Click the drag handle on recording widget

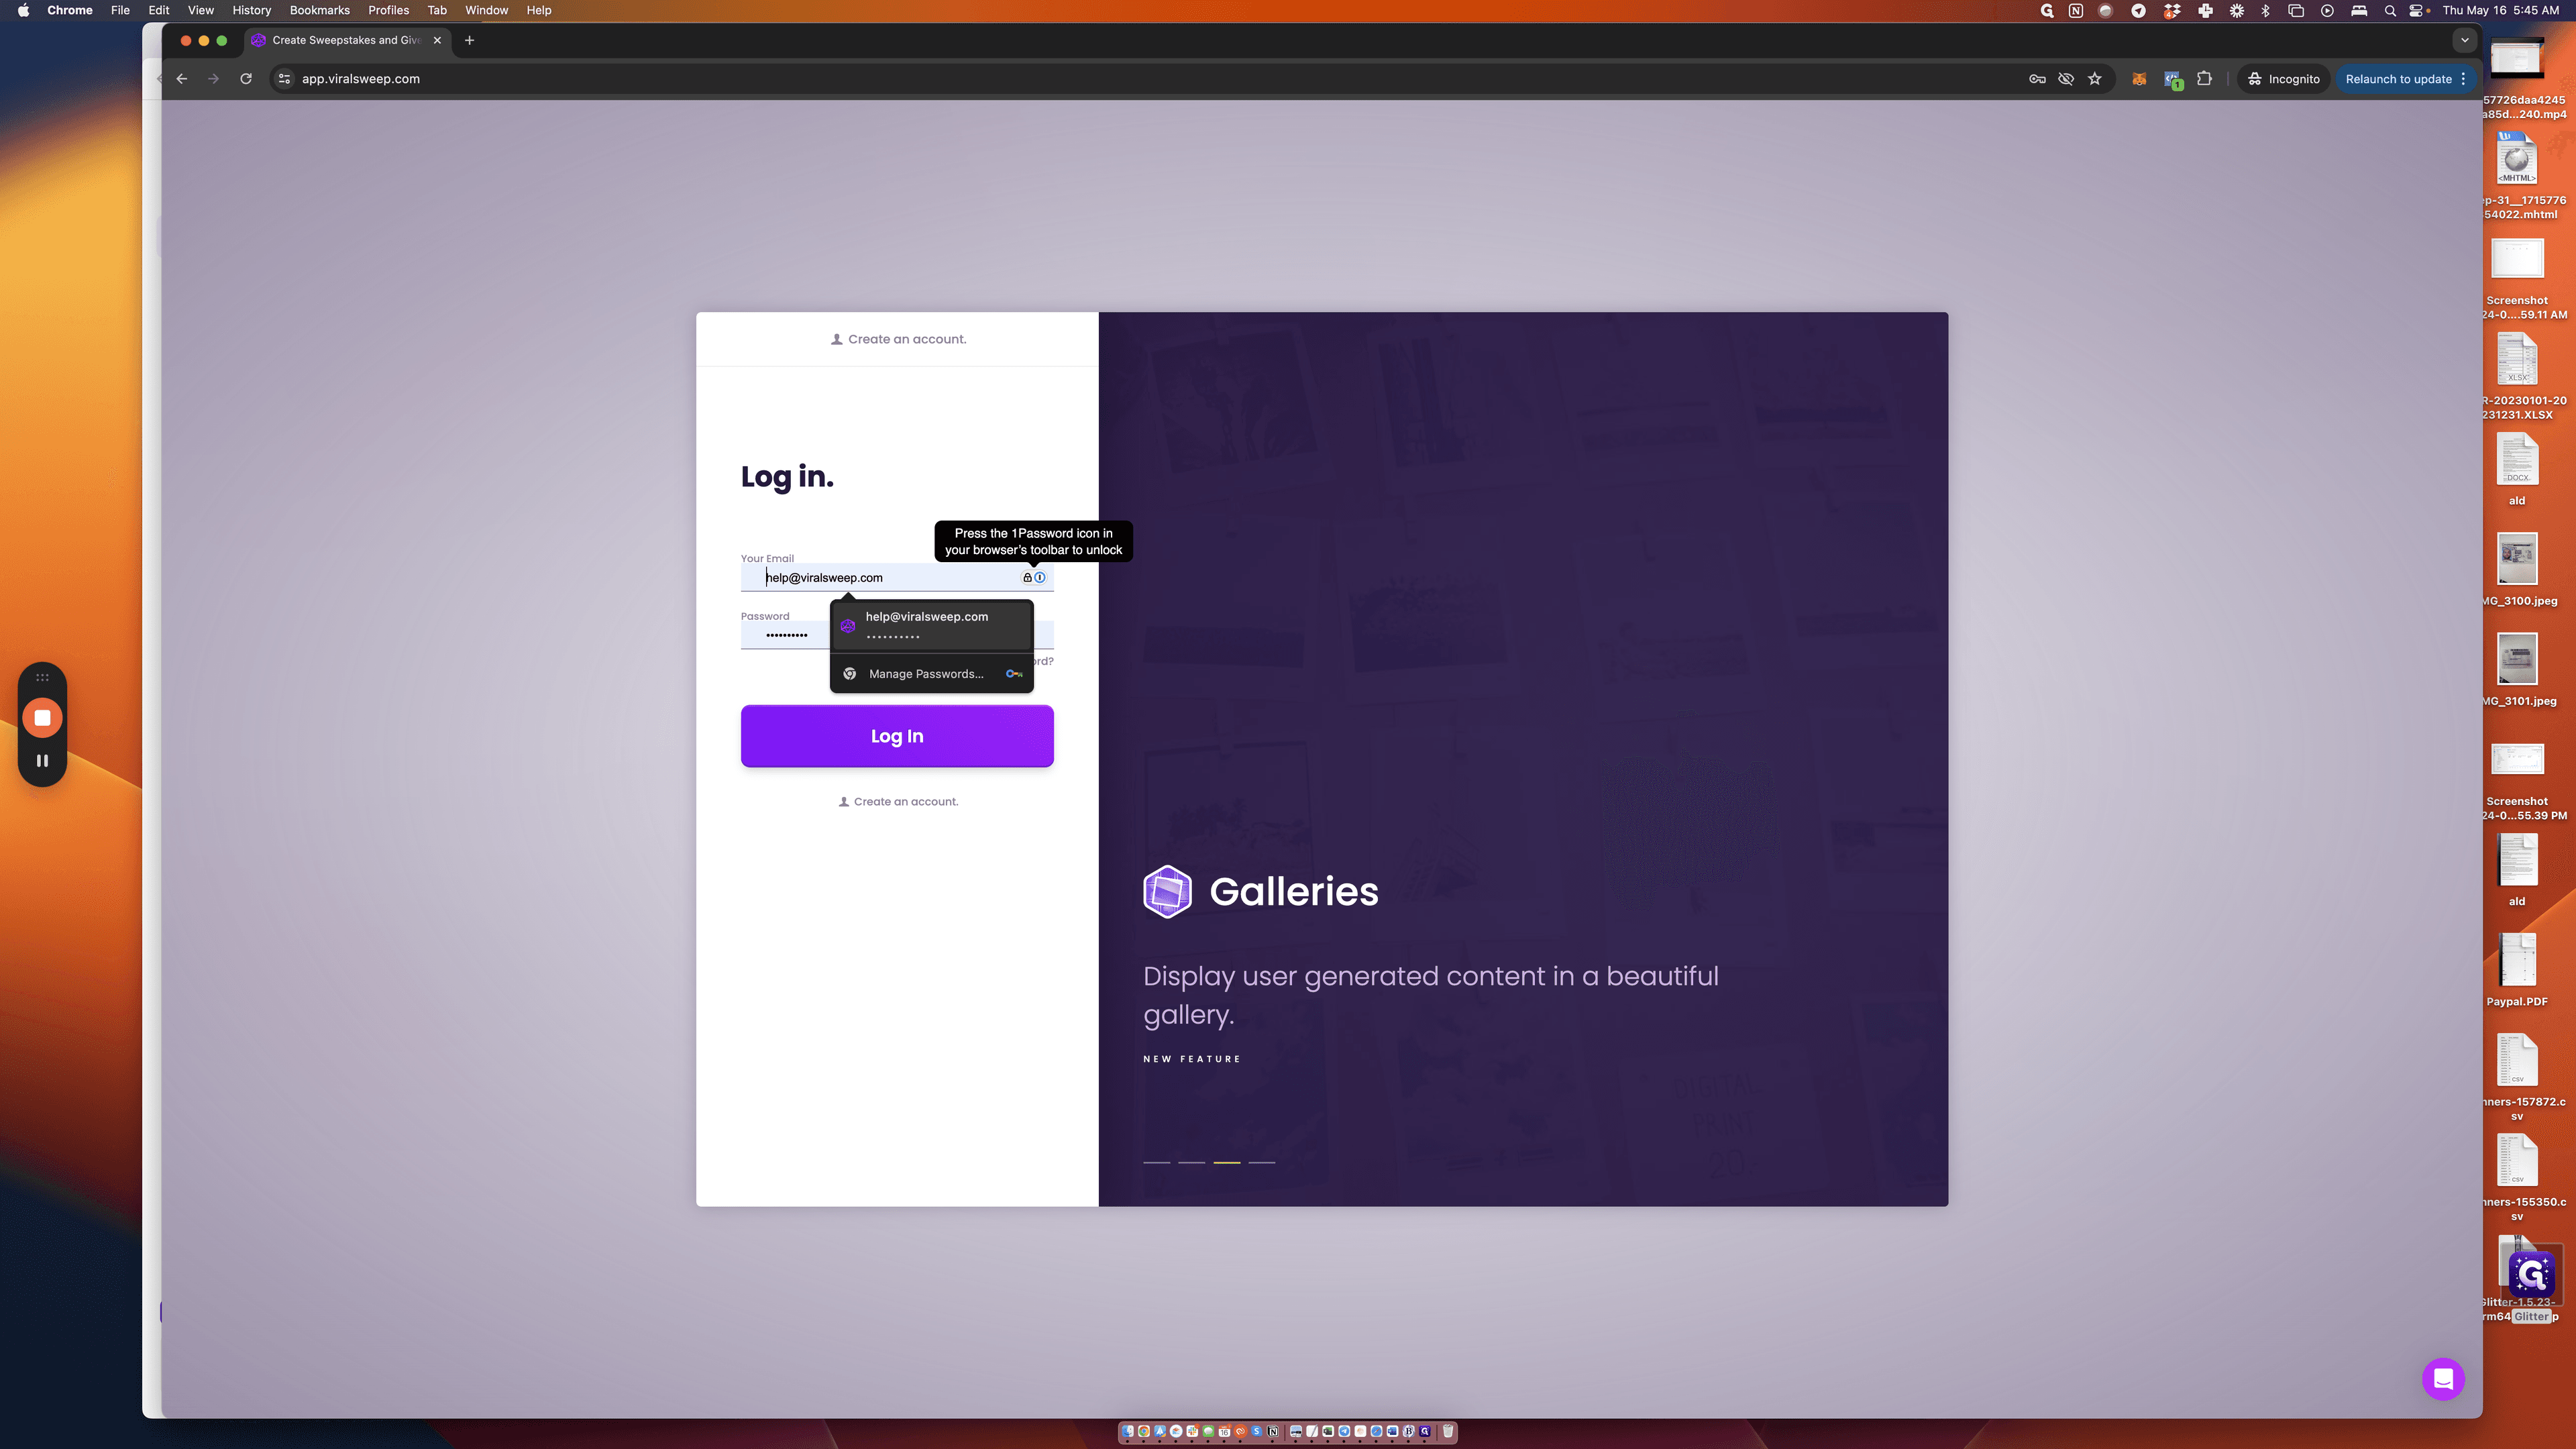point(42,678)
